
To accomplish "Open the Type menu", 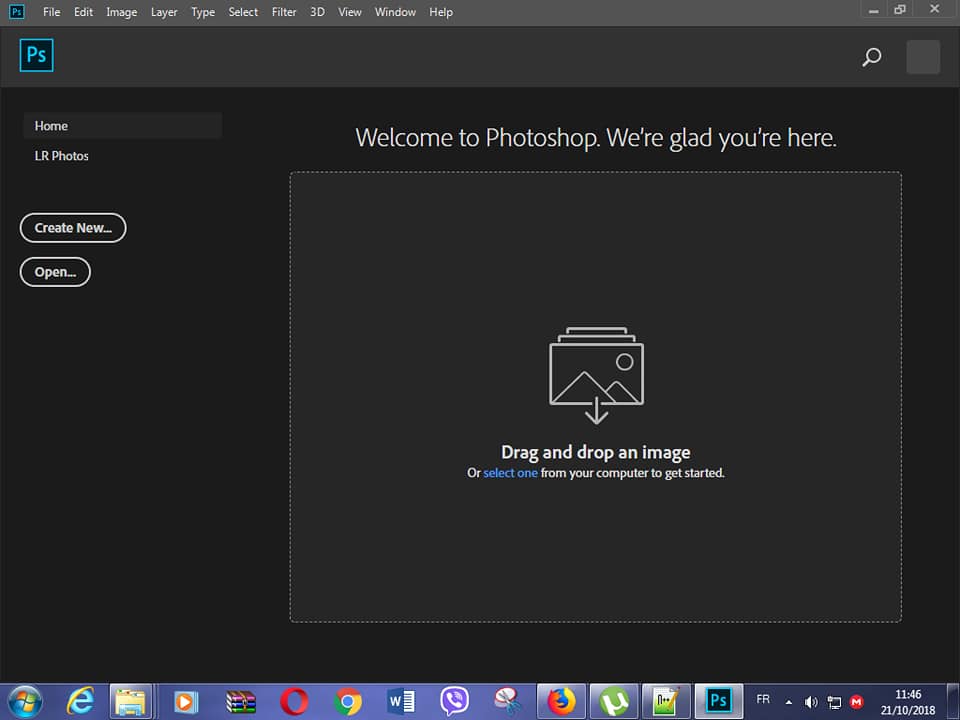I will (203, 12).
